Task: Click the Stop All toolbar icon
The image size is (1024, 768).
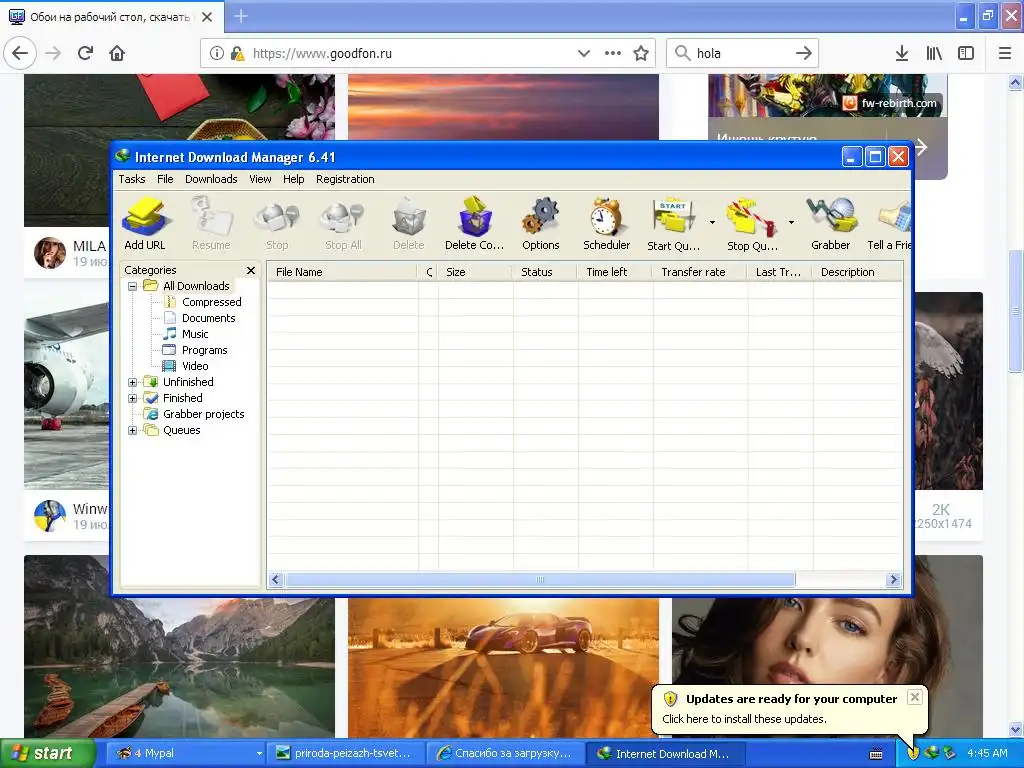Action: click(343, 224)
